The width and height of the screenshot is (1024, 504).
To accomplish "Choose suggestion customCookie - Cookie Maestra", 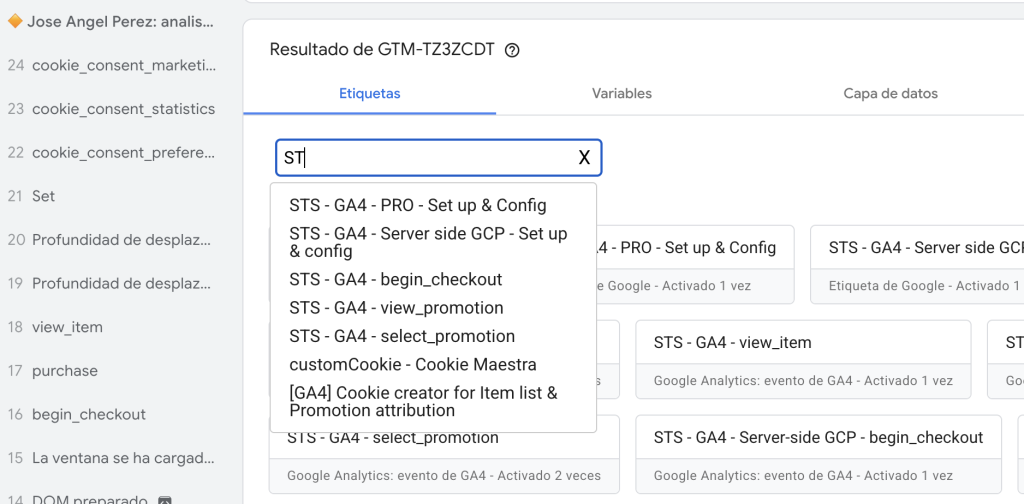I will click(x=413, y=364).
